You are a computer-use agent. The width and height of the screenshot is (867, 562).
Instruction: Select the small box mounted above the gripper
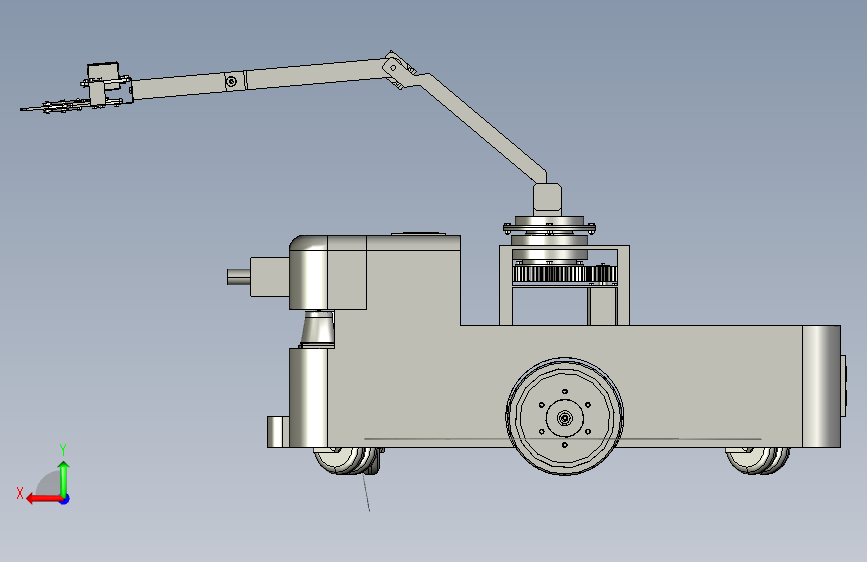[x=103, y=71]
